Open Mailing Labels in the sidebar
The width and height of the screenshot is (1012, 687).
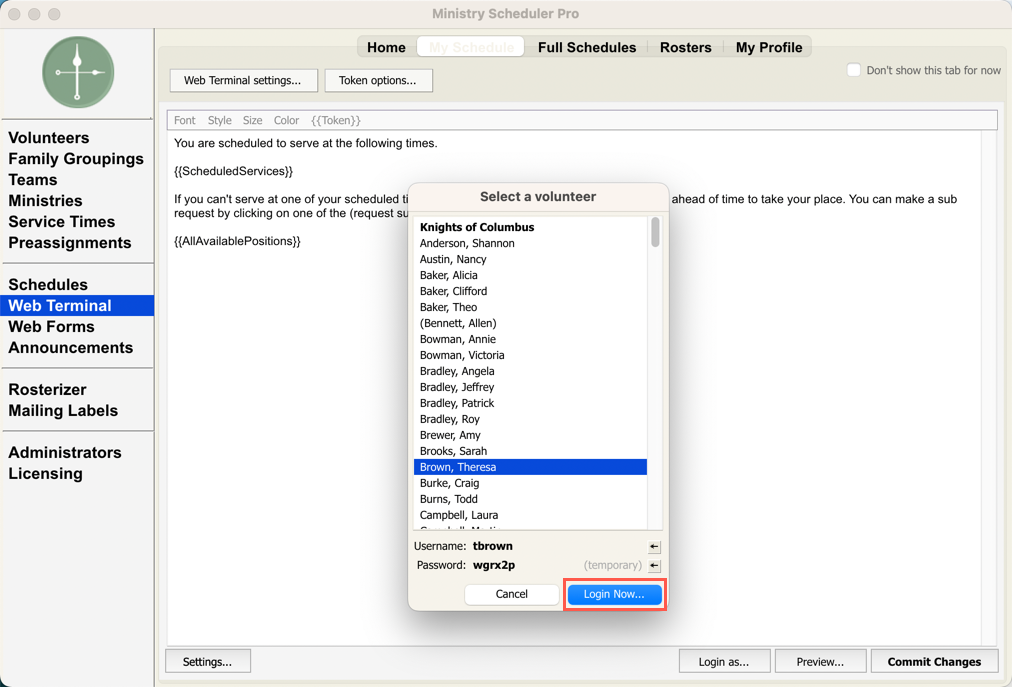click(x=63, y=411)
